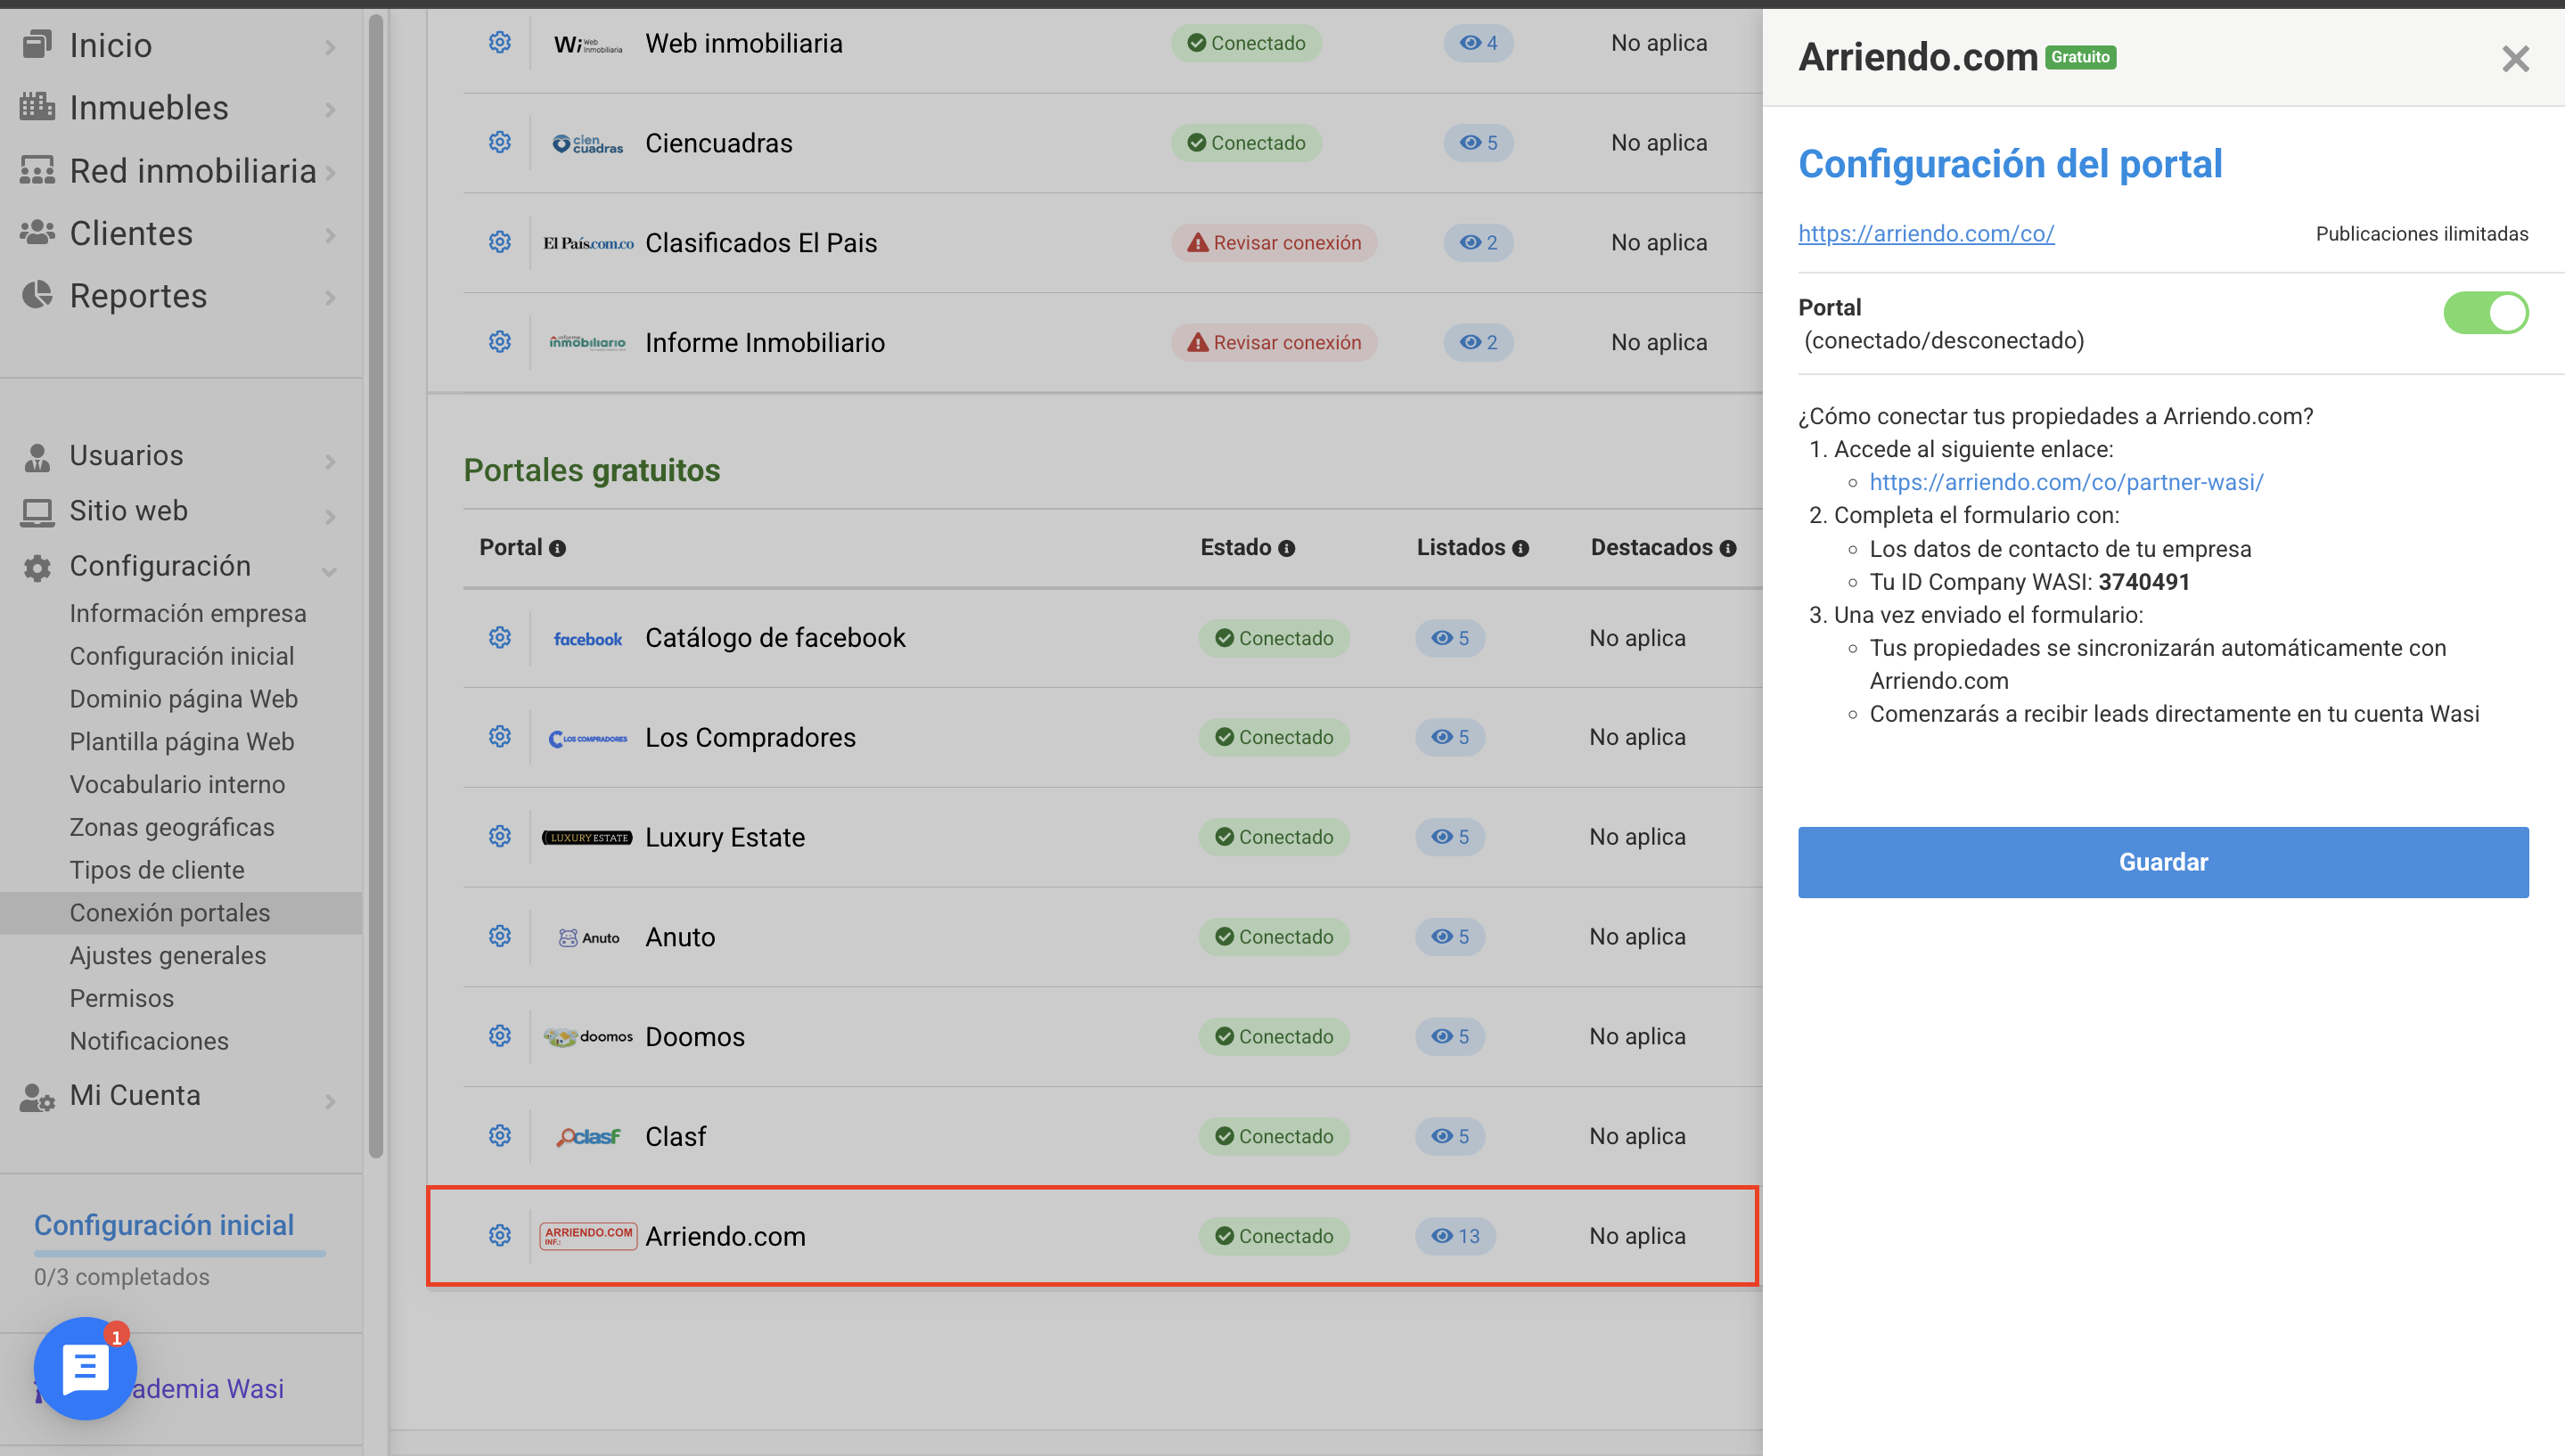
Task: Click the sidebar vertical scrollbar
Action: [x=376, y=585]
